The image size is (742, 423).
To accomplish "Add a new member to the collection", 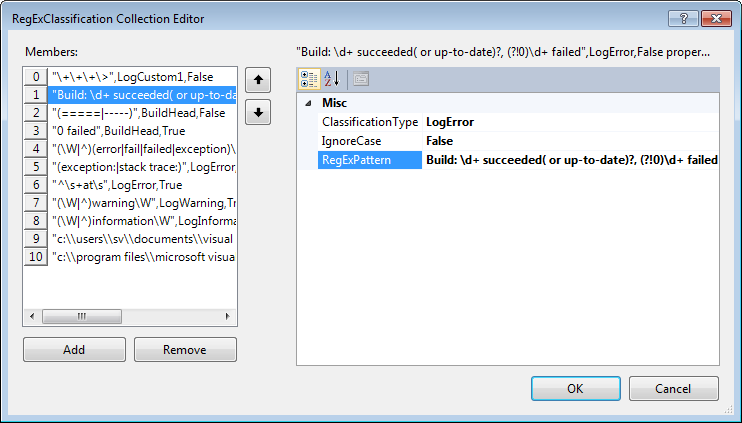I will pyautogui.click(x=74, y=350).
